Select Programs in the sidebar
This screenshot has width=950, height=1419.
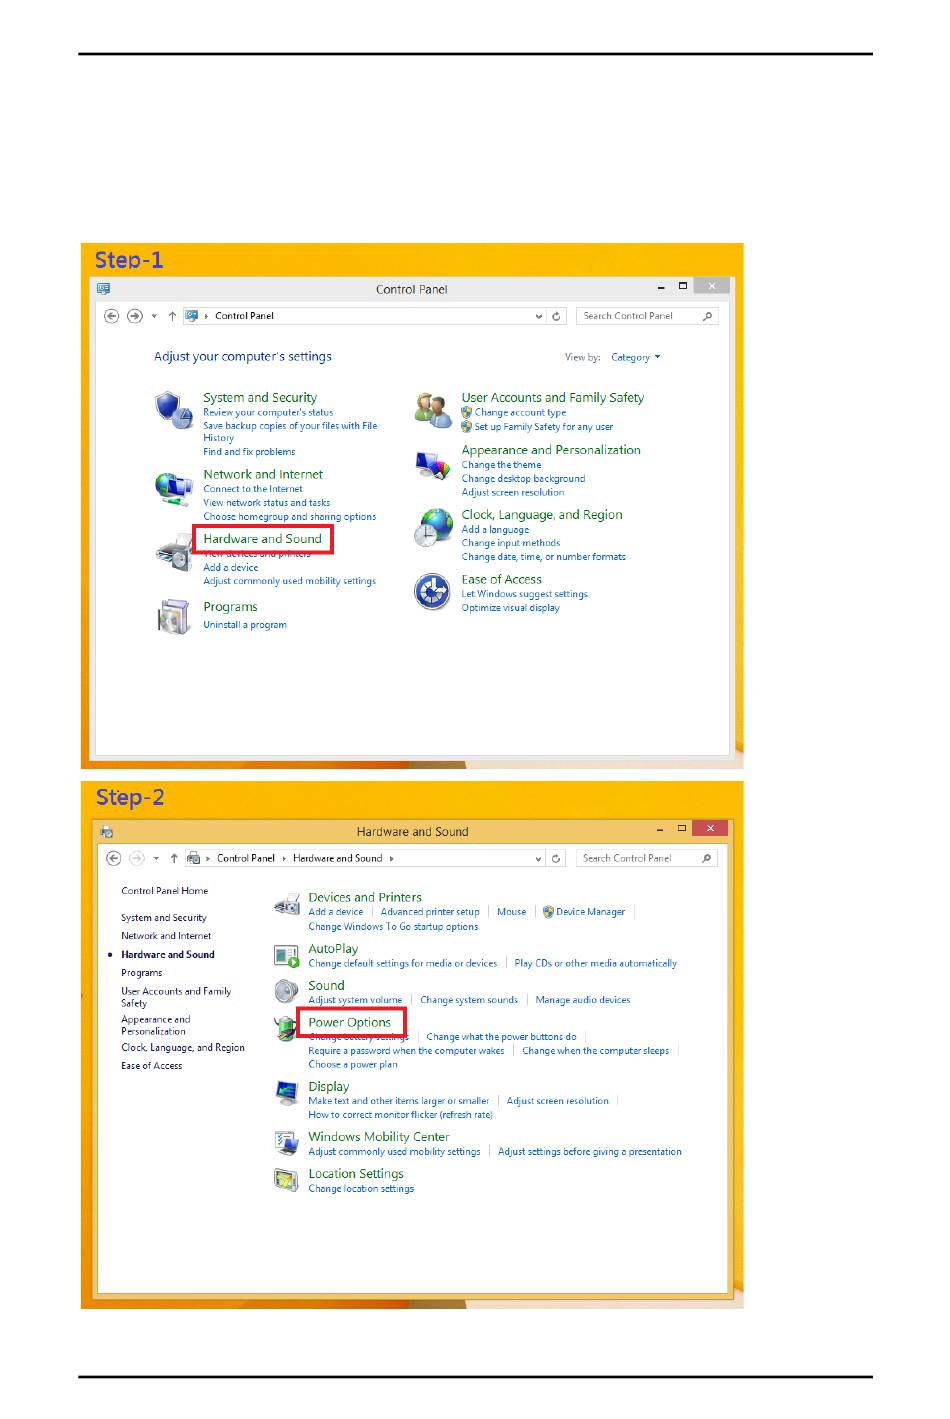coord(142,973)
